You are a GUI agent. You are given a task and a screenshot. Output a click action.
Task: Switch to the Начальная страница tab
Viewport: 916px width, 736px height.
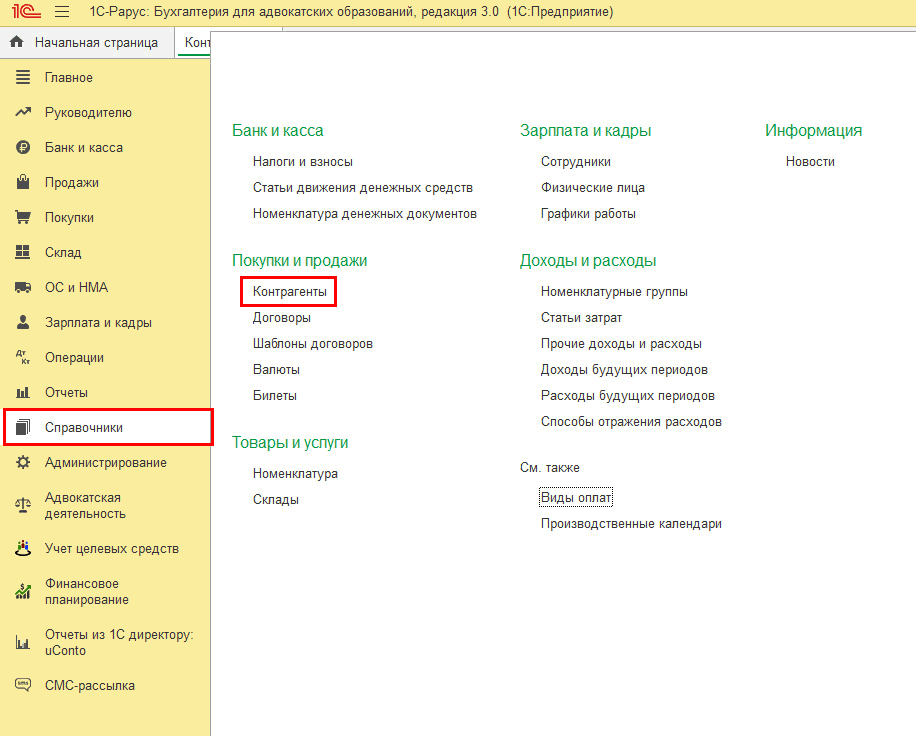pos(87,43)
